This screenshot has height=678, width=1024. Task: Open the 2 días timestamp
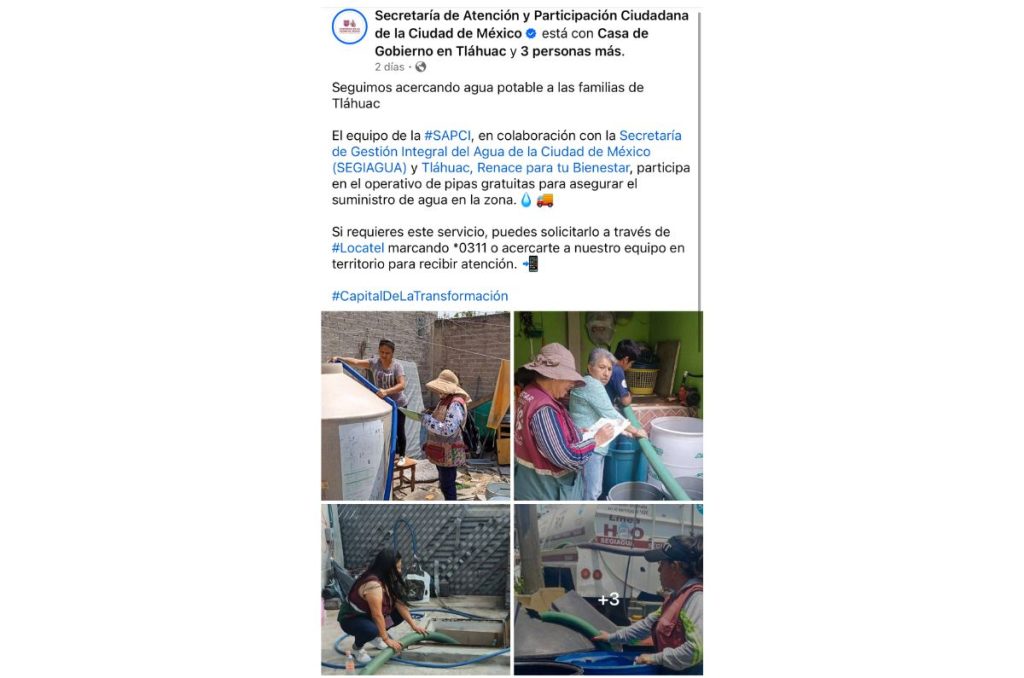click(389, 67)
